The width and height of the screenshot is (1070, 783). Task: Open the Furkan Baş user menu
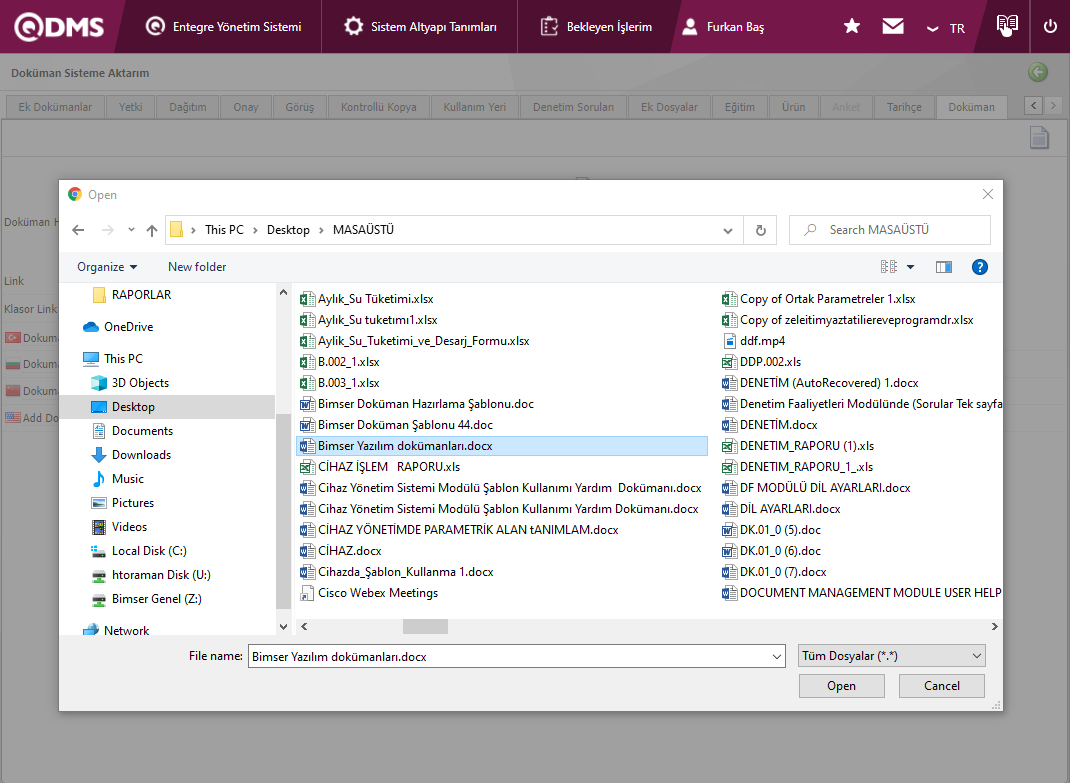[x=723, y=27]
